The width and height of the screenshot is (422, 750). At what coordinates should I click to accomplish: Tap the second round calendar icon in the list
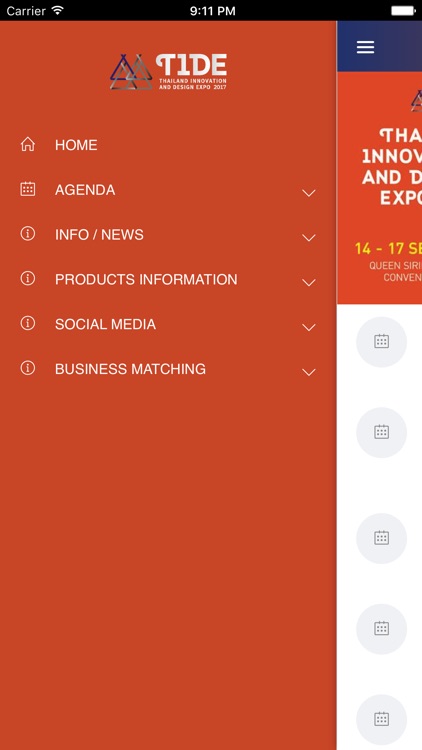(x=381, y=432)
